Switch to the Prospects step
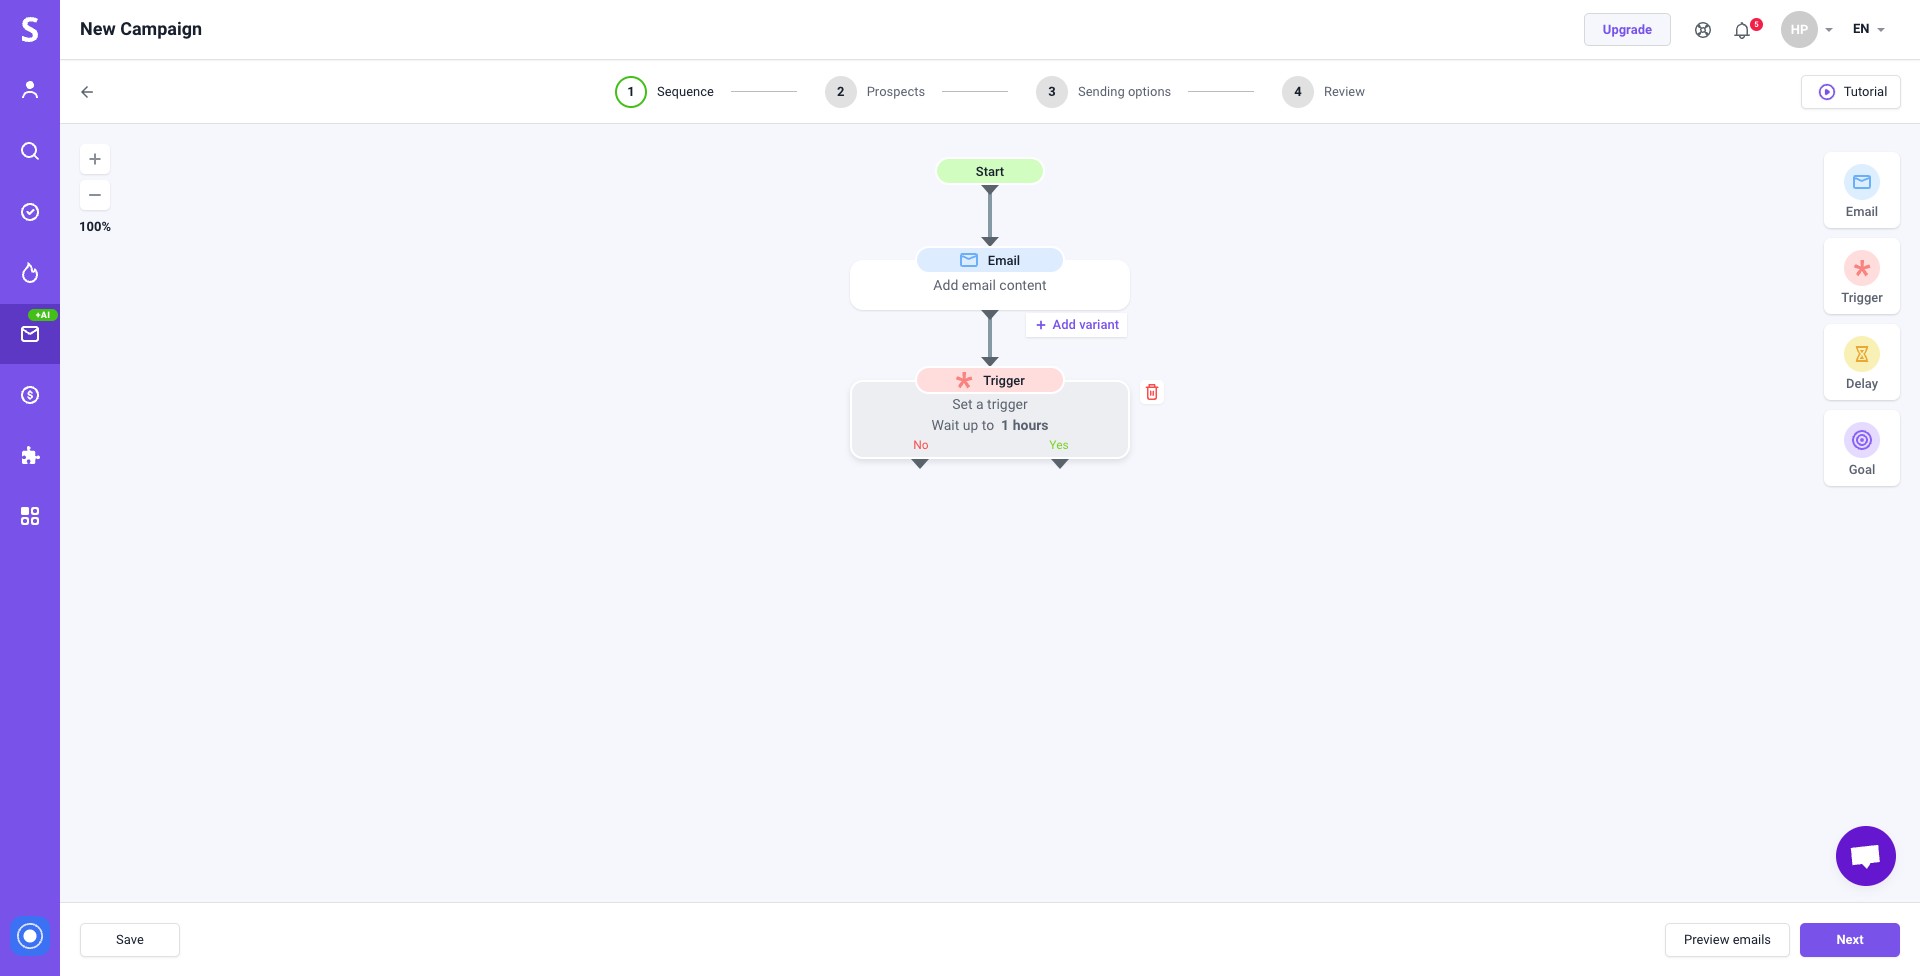 click(x=895, y=91)
